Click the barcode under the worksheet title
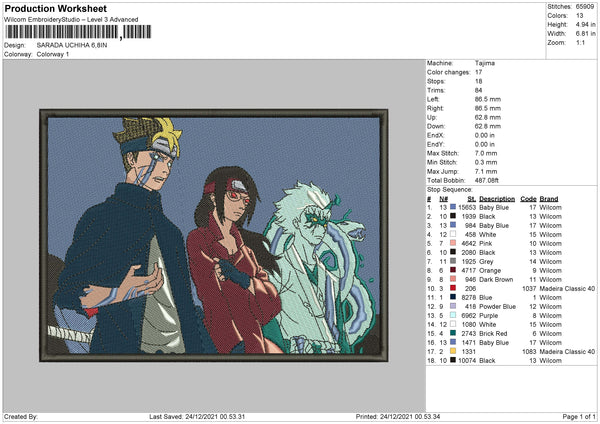 78,32
